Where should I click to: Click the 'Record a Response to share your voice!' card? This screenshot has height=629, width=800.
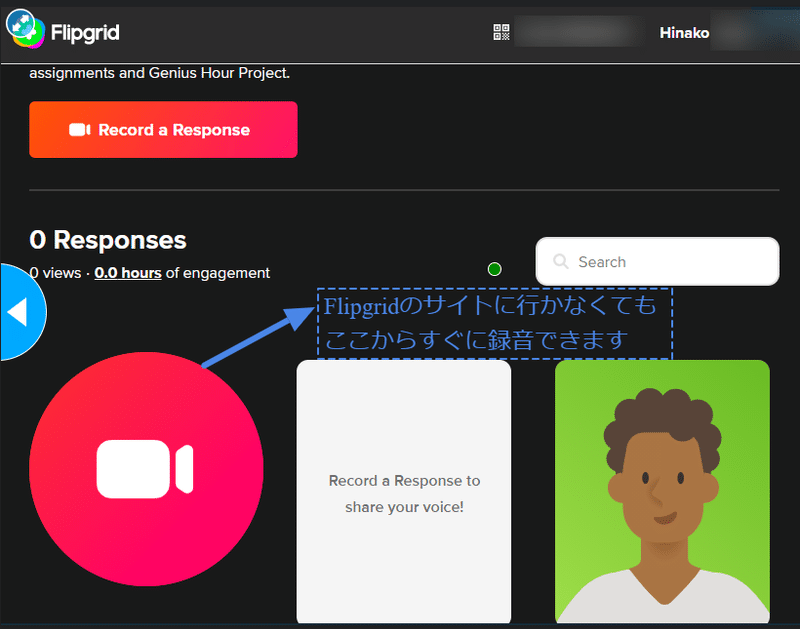404,491
